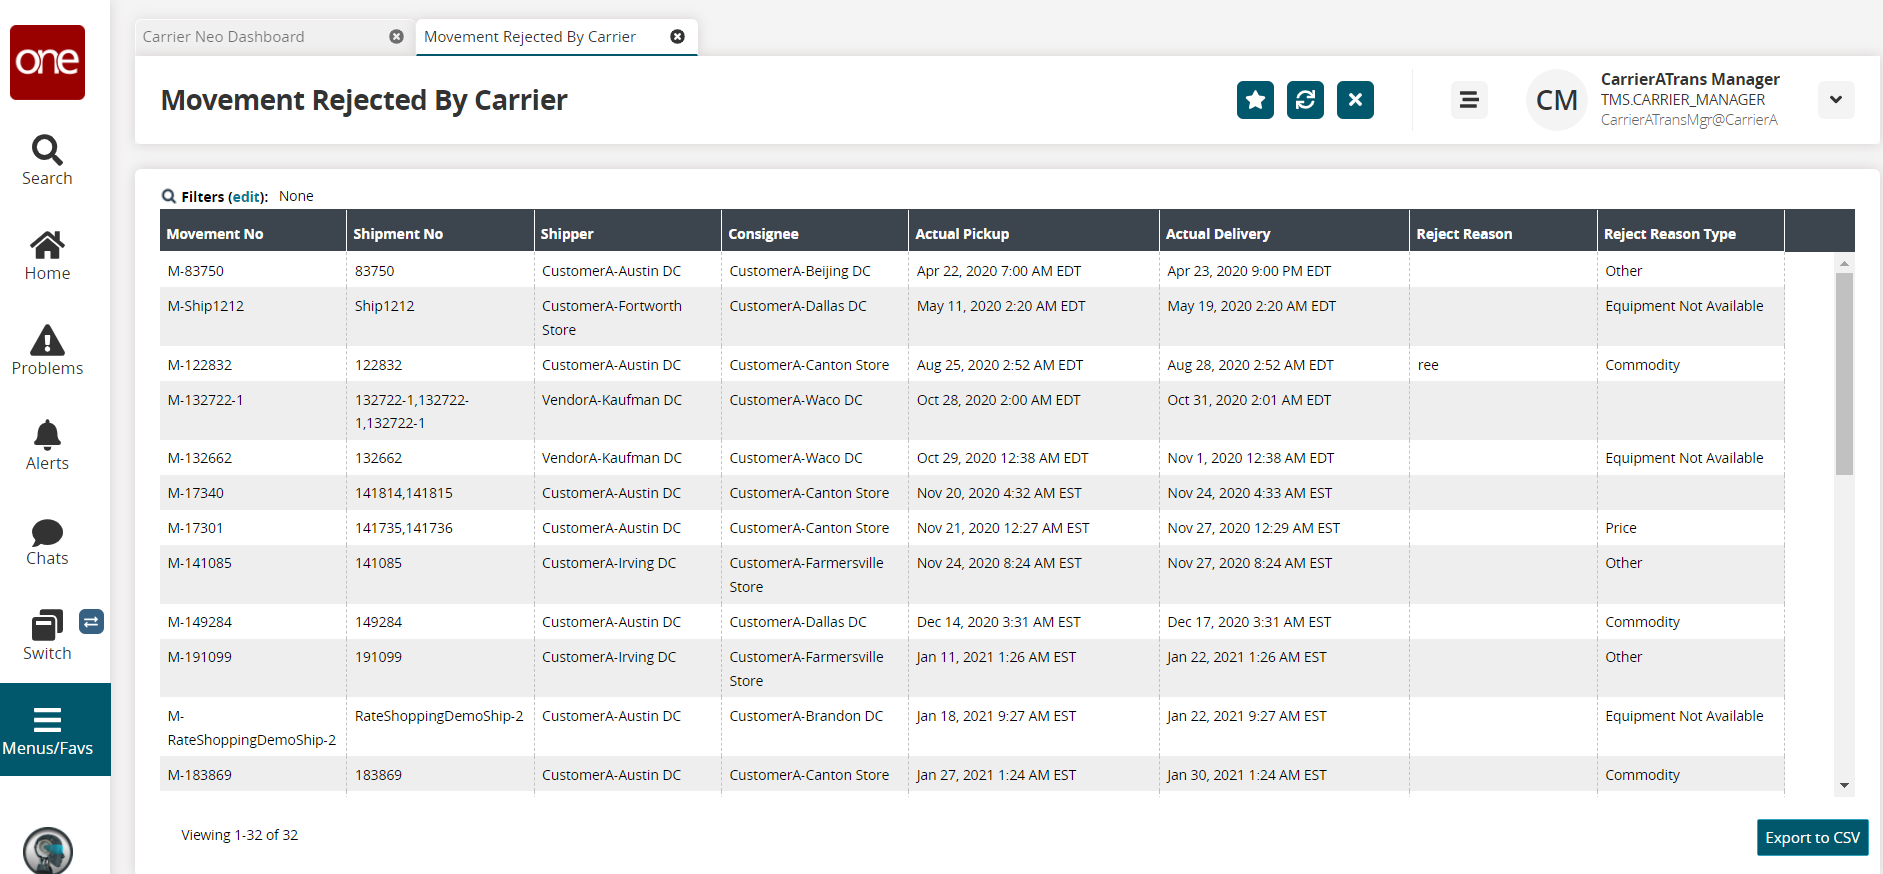Click the vertical scrollbar thumb
This screenshot has width=1883, height=874.
pos(1844,373)
